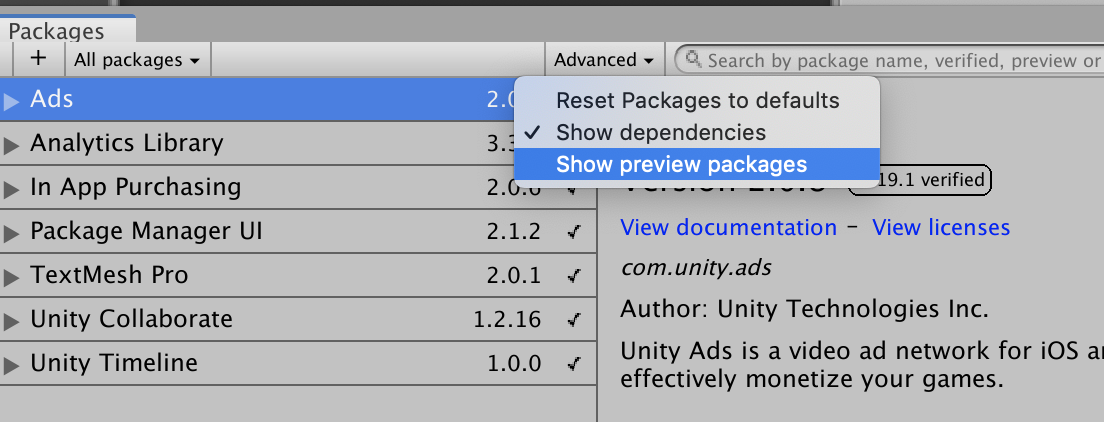Click the plus icon to add package
1104x422 pixels.
click(x=38, y=58)
